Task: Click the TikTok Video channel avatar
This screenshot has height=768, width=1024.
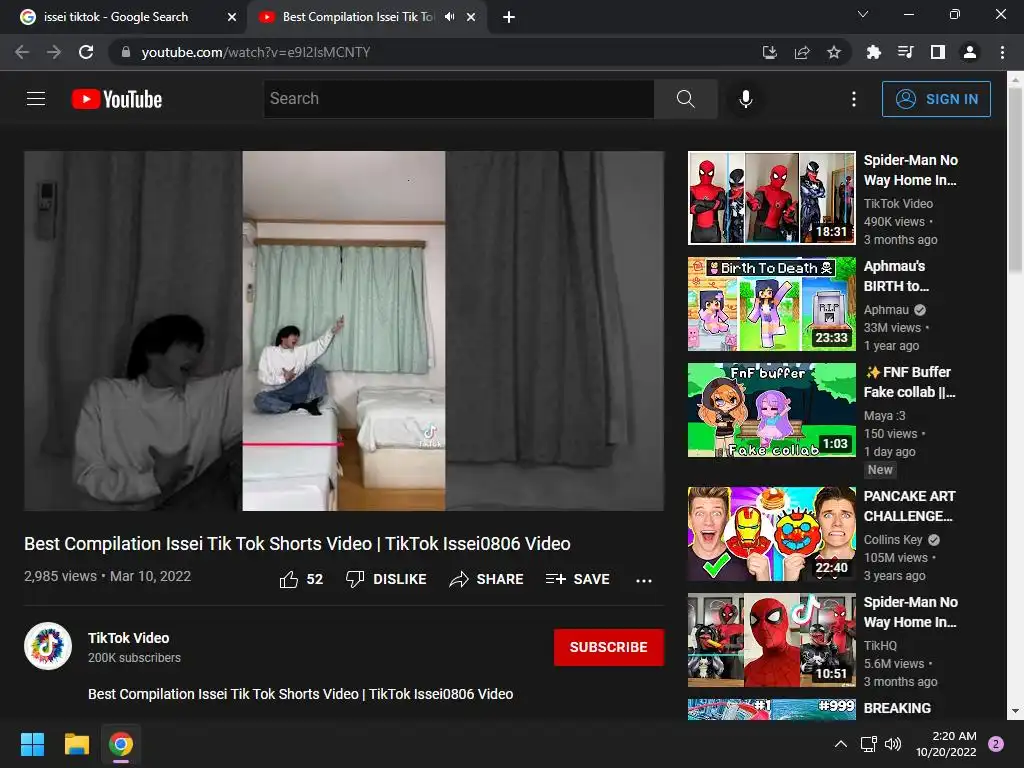Action: [x=48, y=646]
